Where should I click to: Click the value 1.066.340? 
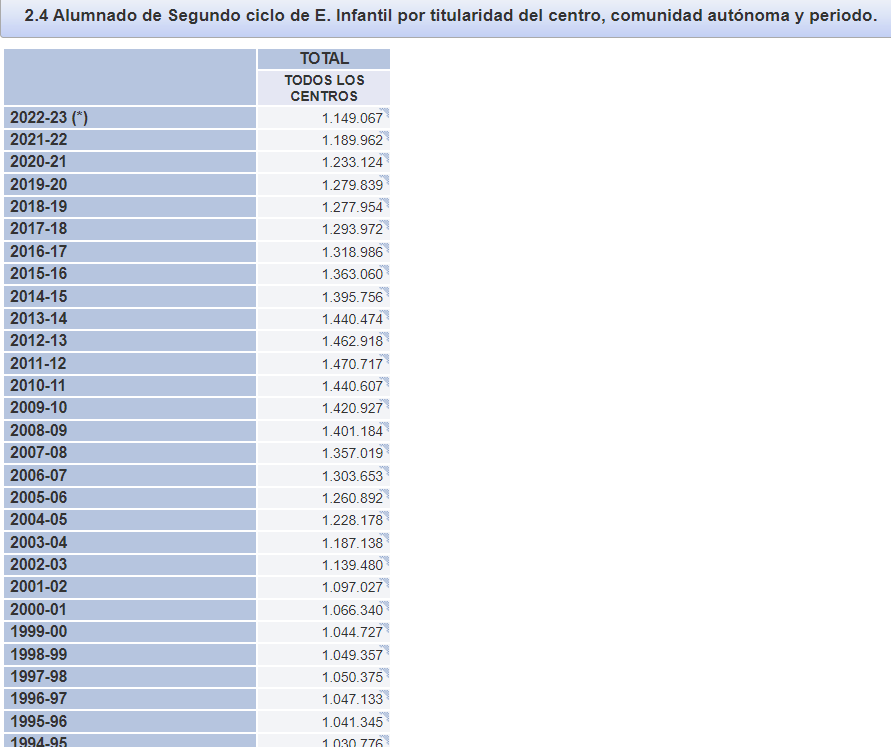[353, 610]
